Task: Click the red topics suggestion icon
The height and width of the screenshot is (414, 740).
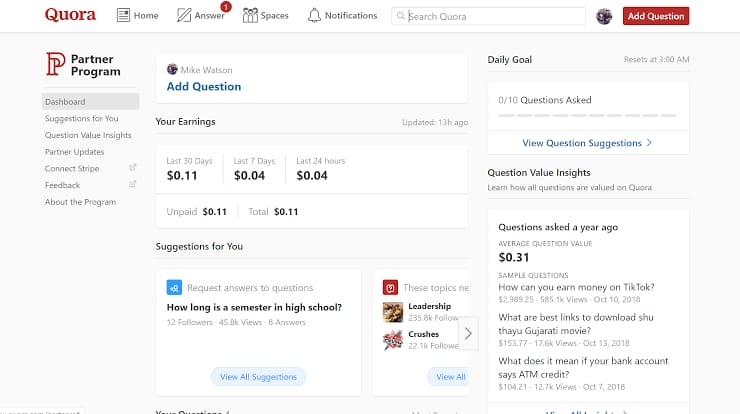Action: pos(390,287)
